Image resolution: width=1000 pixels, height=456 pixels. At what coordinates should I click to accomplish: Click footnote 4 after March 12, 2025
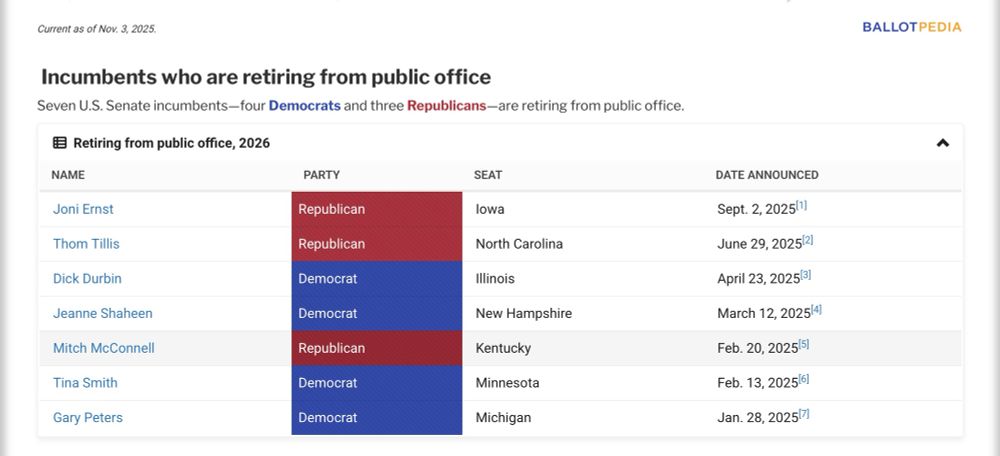click(816, 309)
